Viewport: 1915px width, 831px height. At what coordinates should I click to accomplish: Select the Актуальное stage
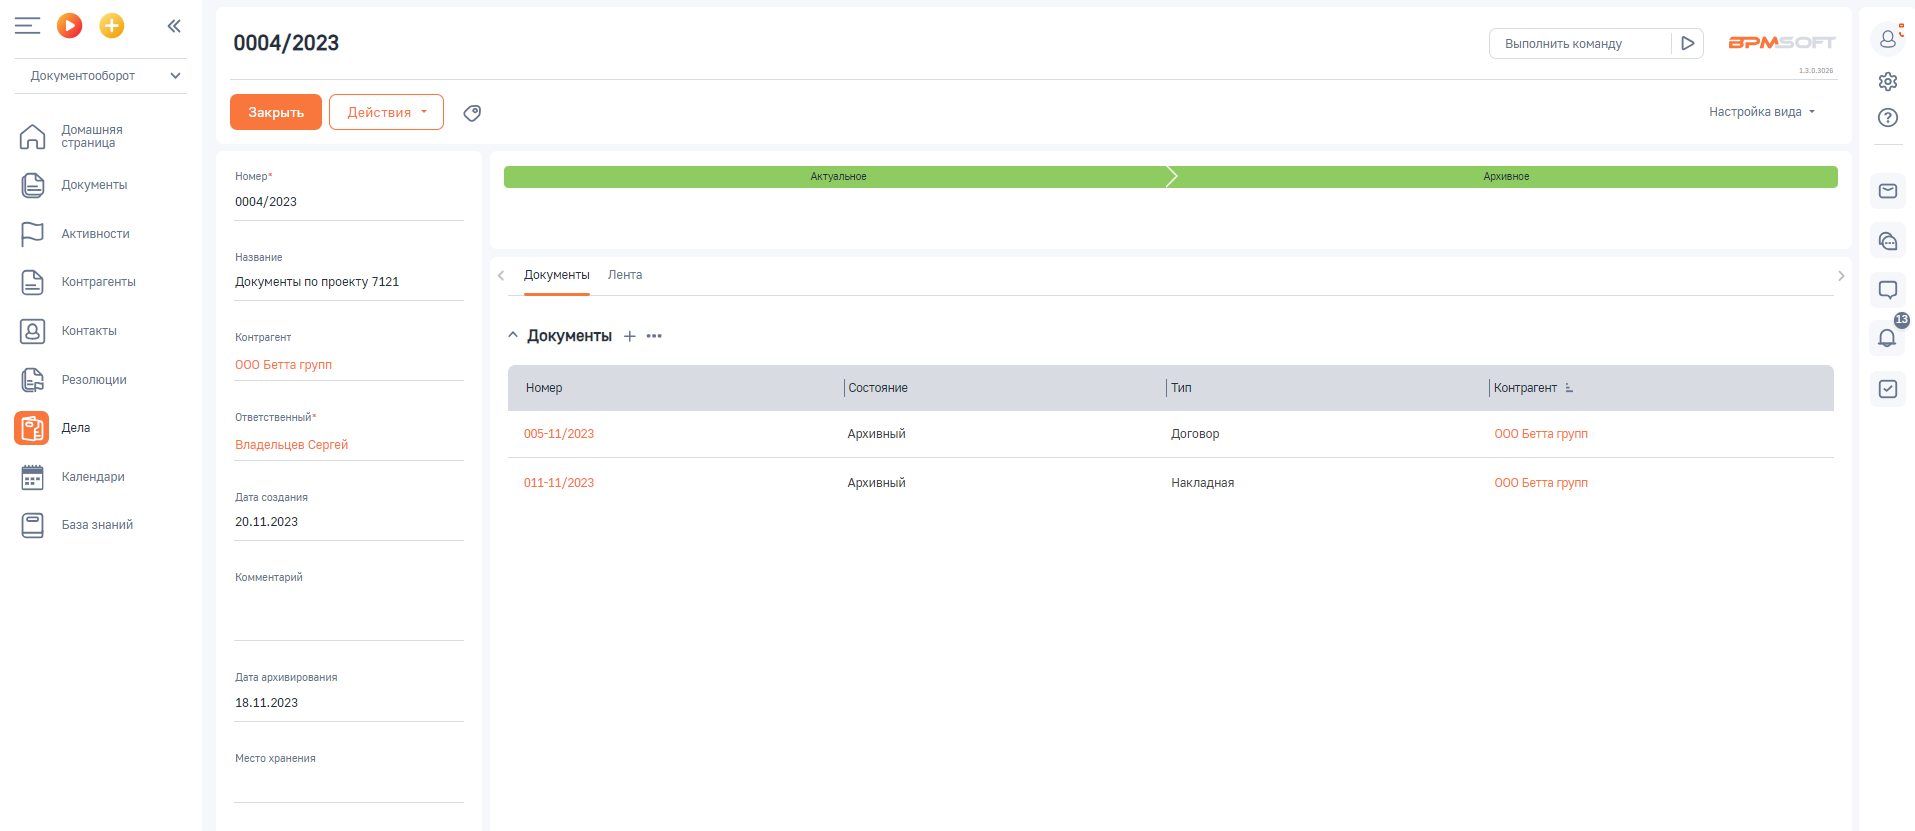pyautogui.click(x=838, y=177)
